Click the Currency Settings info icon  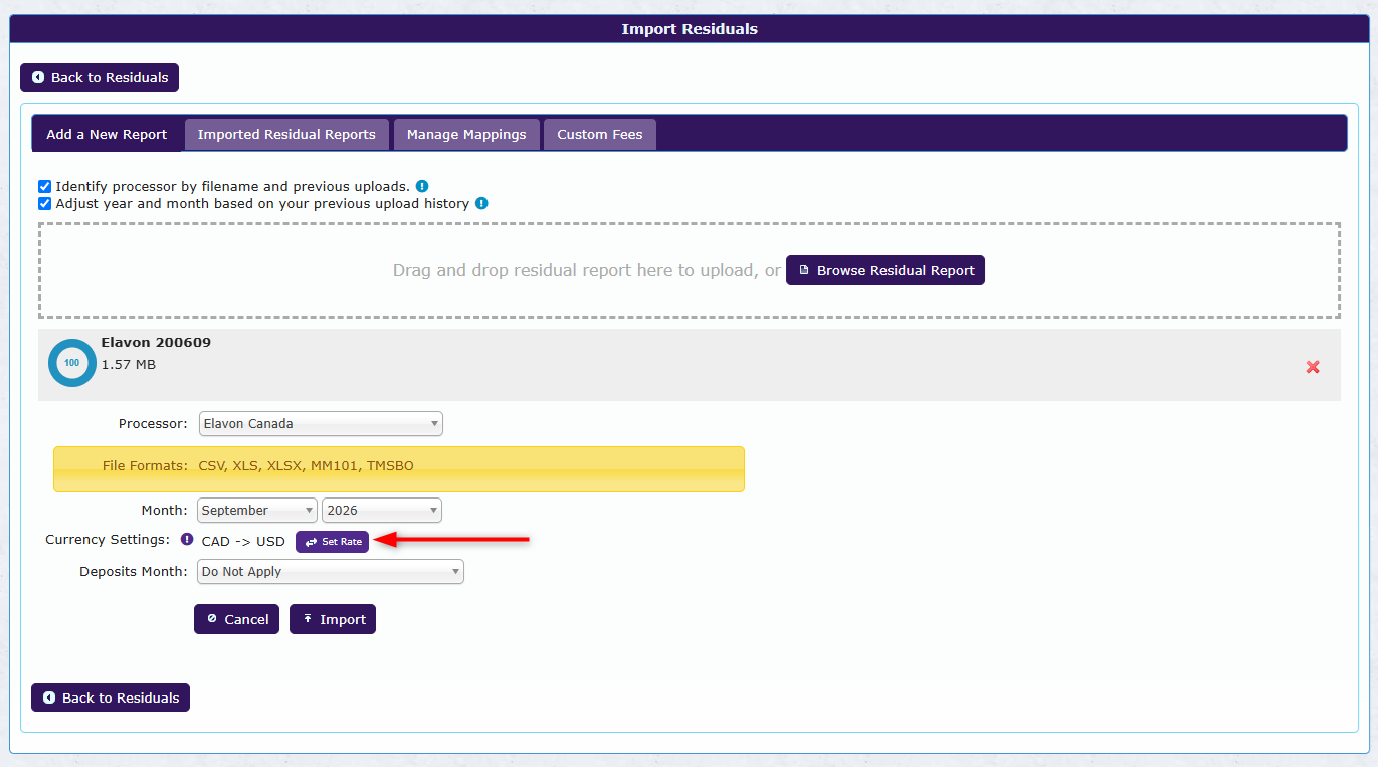[x=187, y=539]
